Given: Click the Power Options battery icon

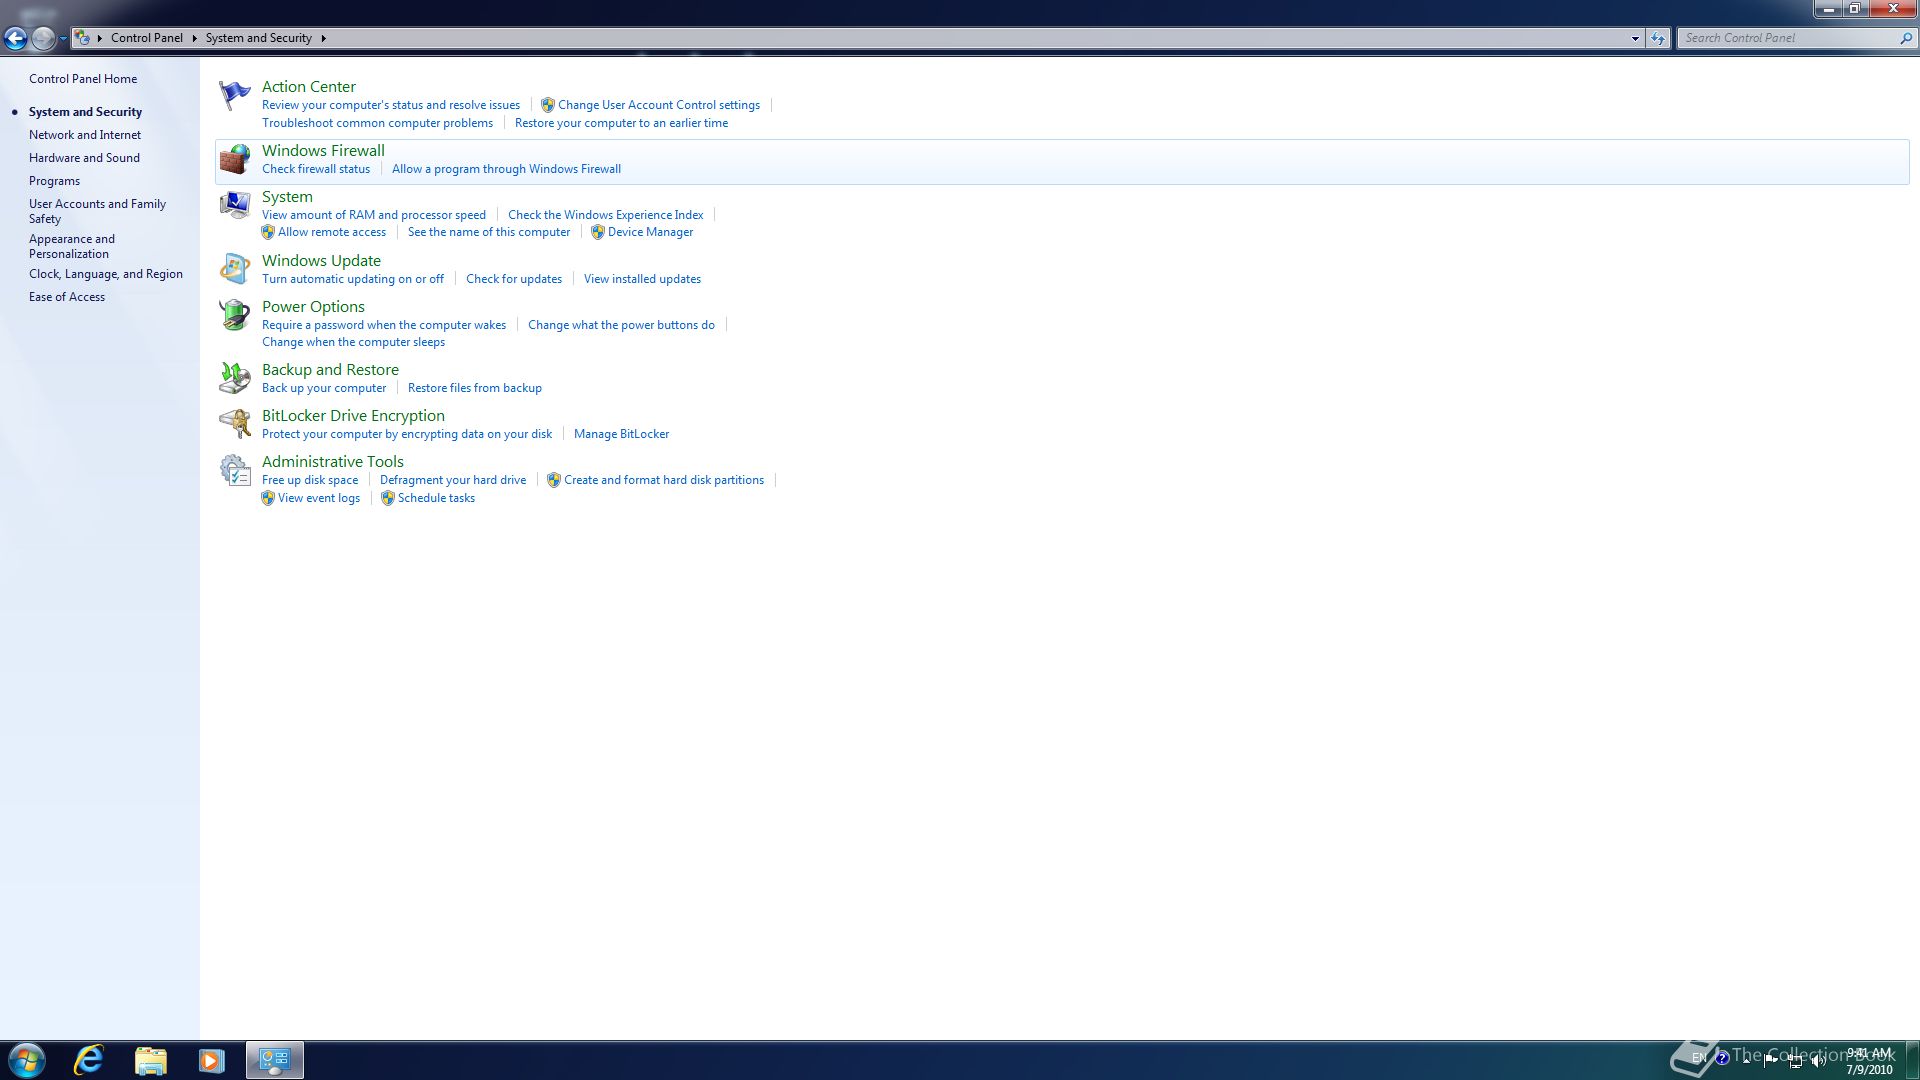Looking at the screenshot, I should point(234,314).
